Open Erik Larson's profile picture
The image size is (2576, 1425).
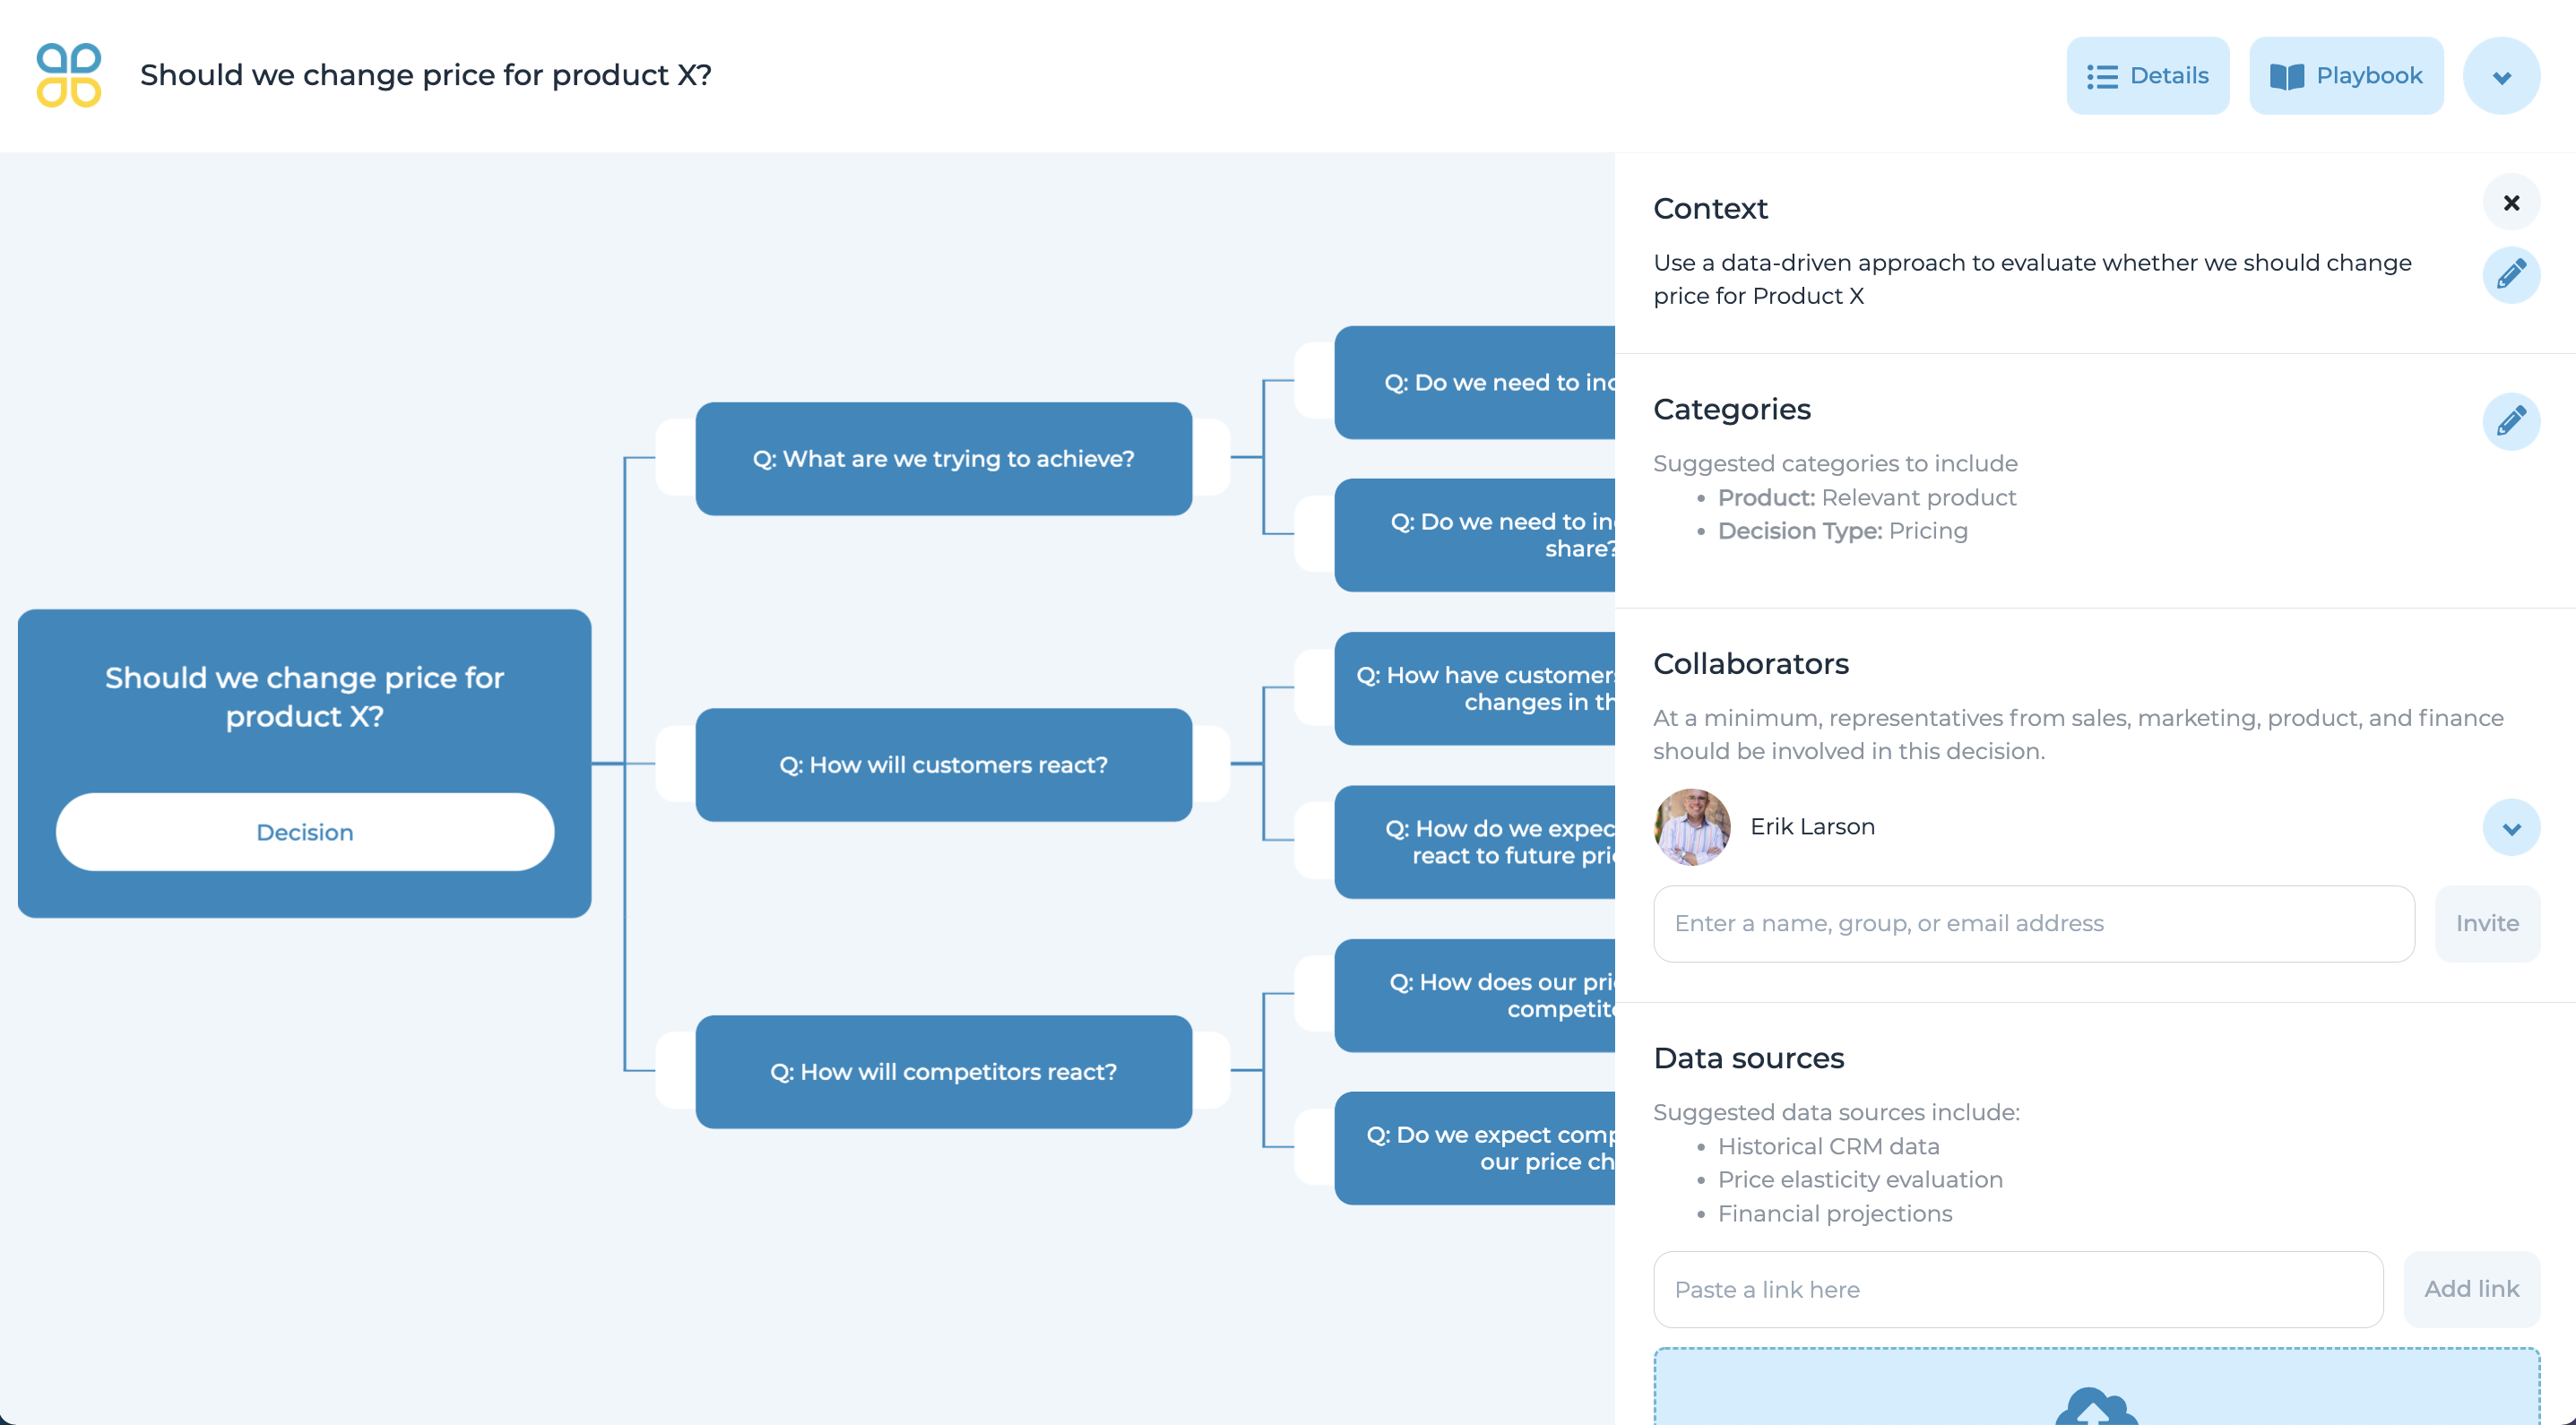click(1692, 827)
